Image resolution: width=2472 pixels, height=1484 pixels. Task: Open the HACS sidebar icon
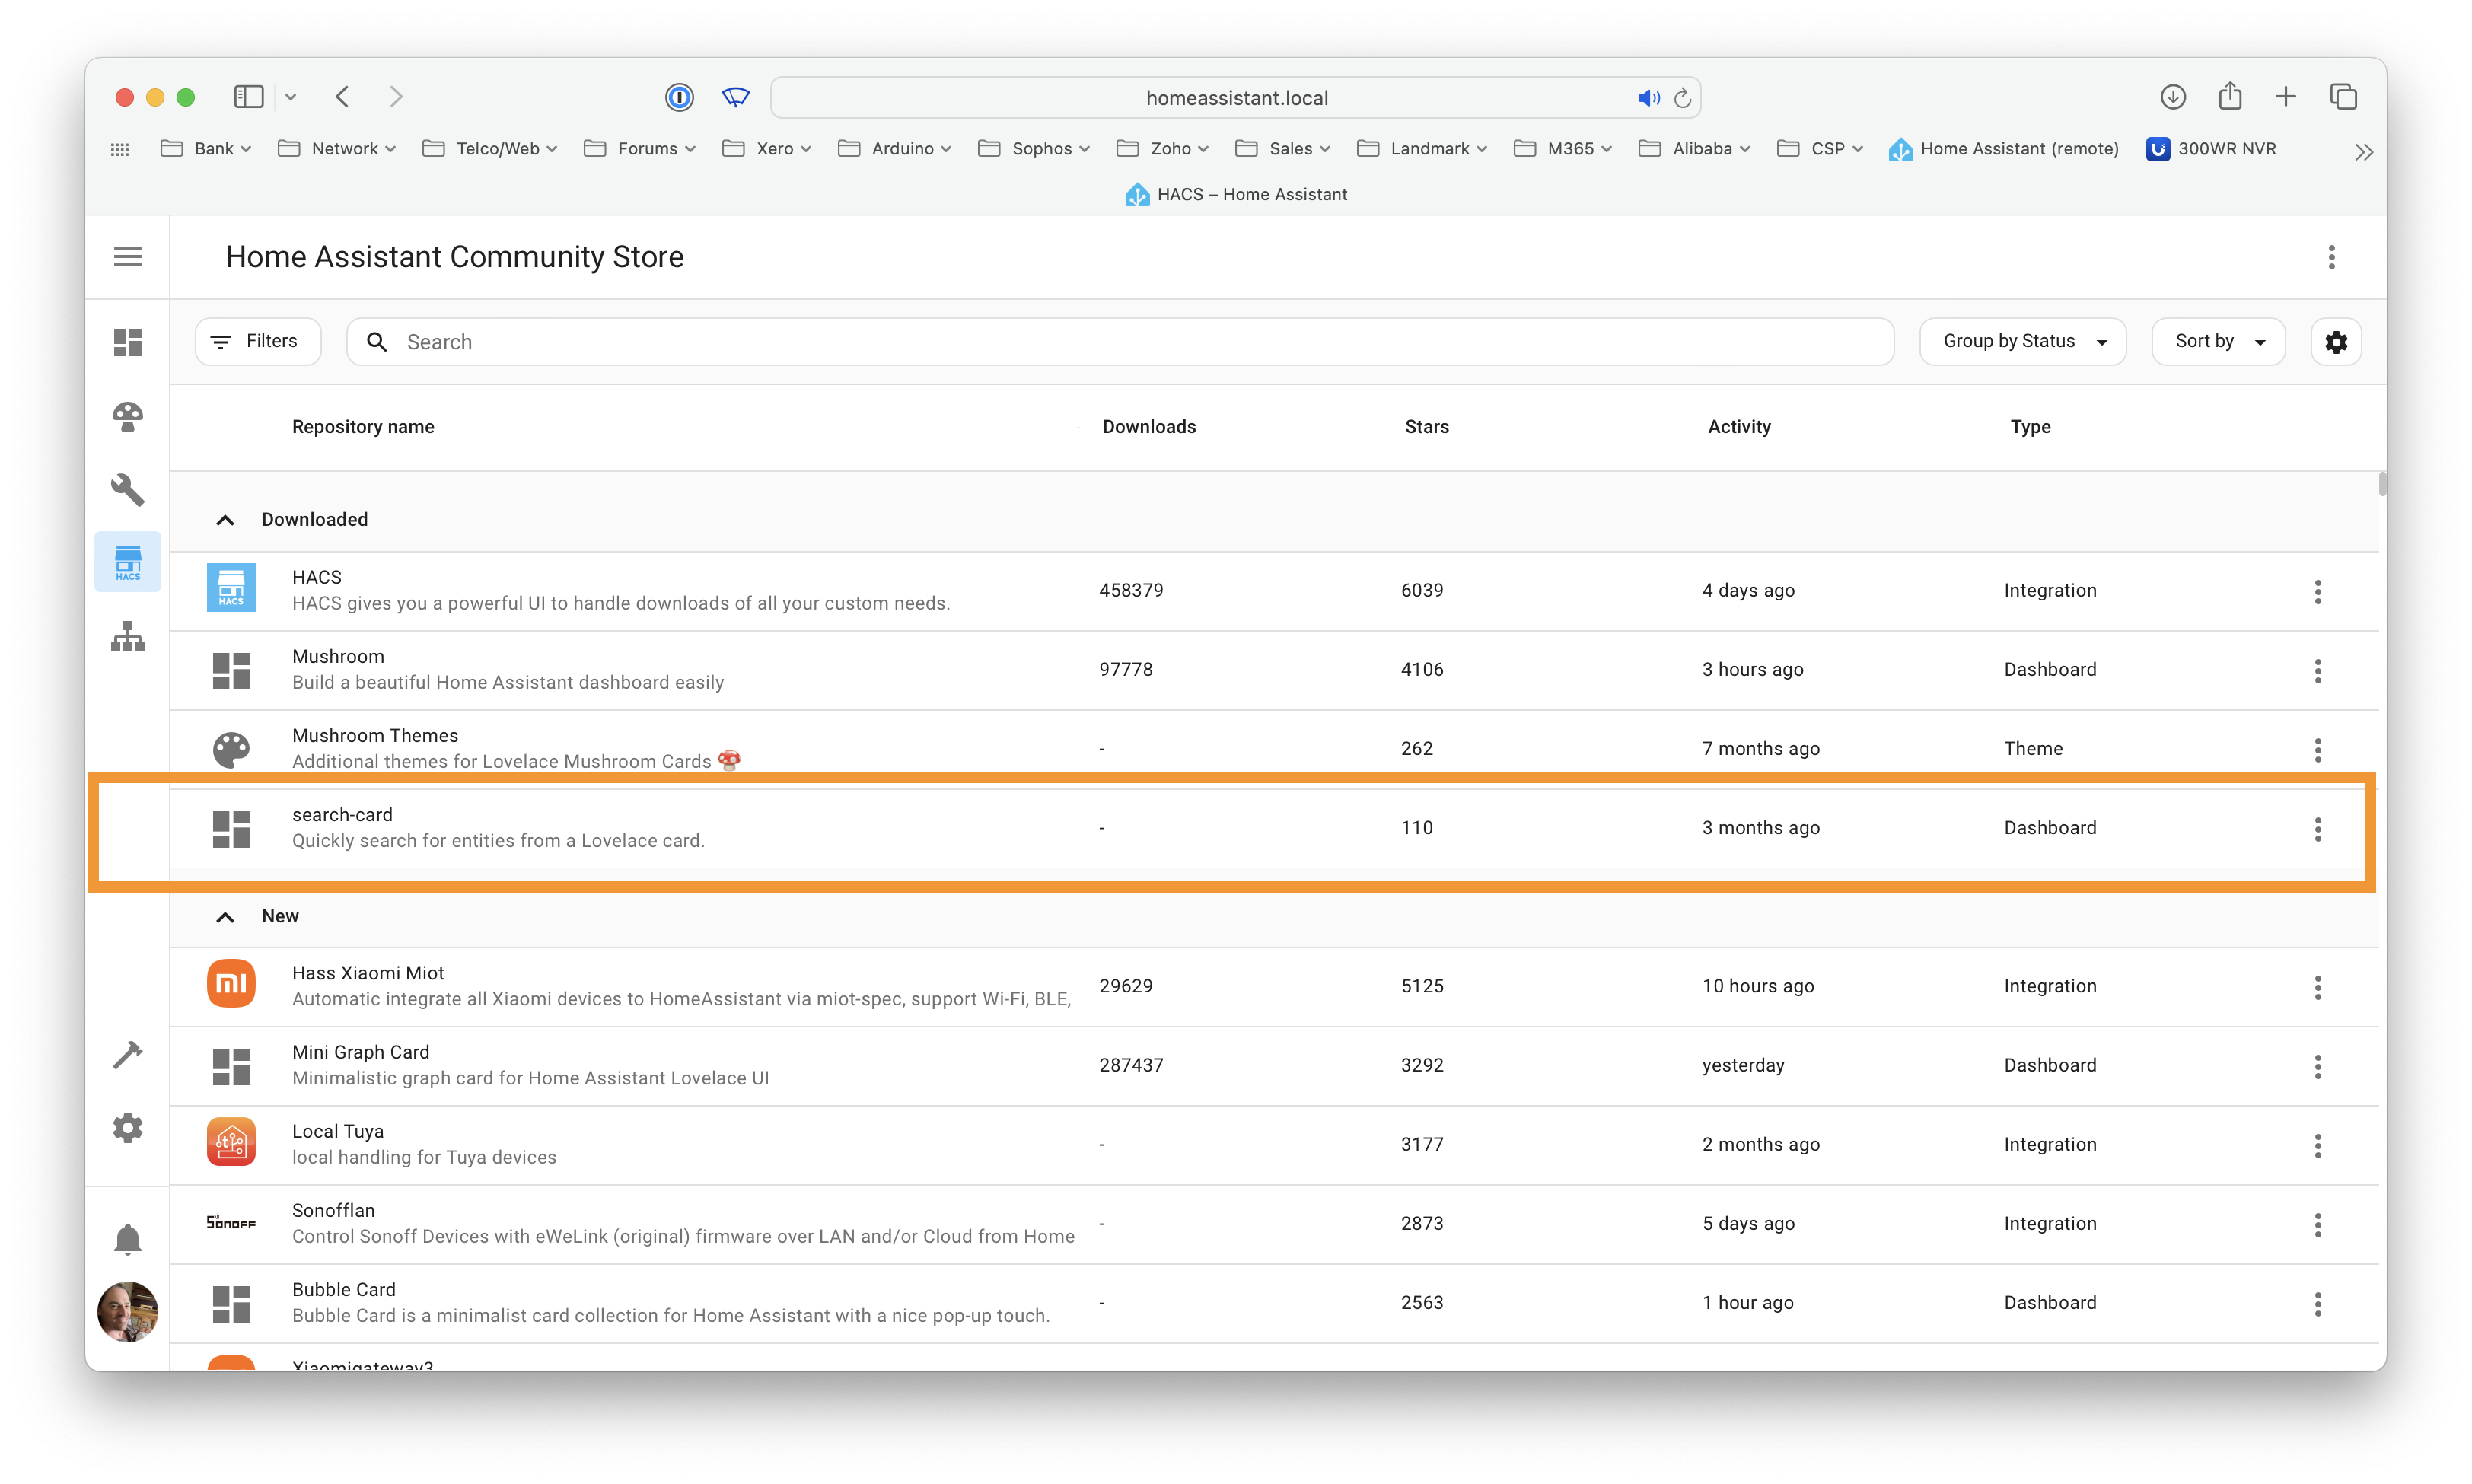[x=128, y=562]
